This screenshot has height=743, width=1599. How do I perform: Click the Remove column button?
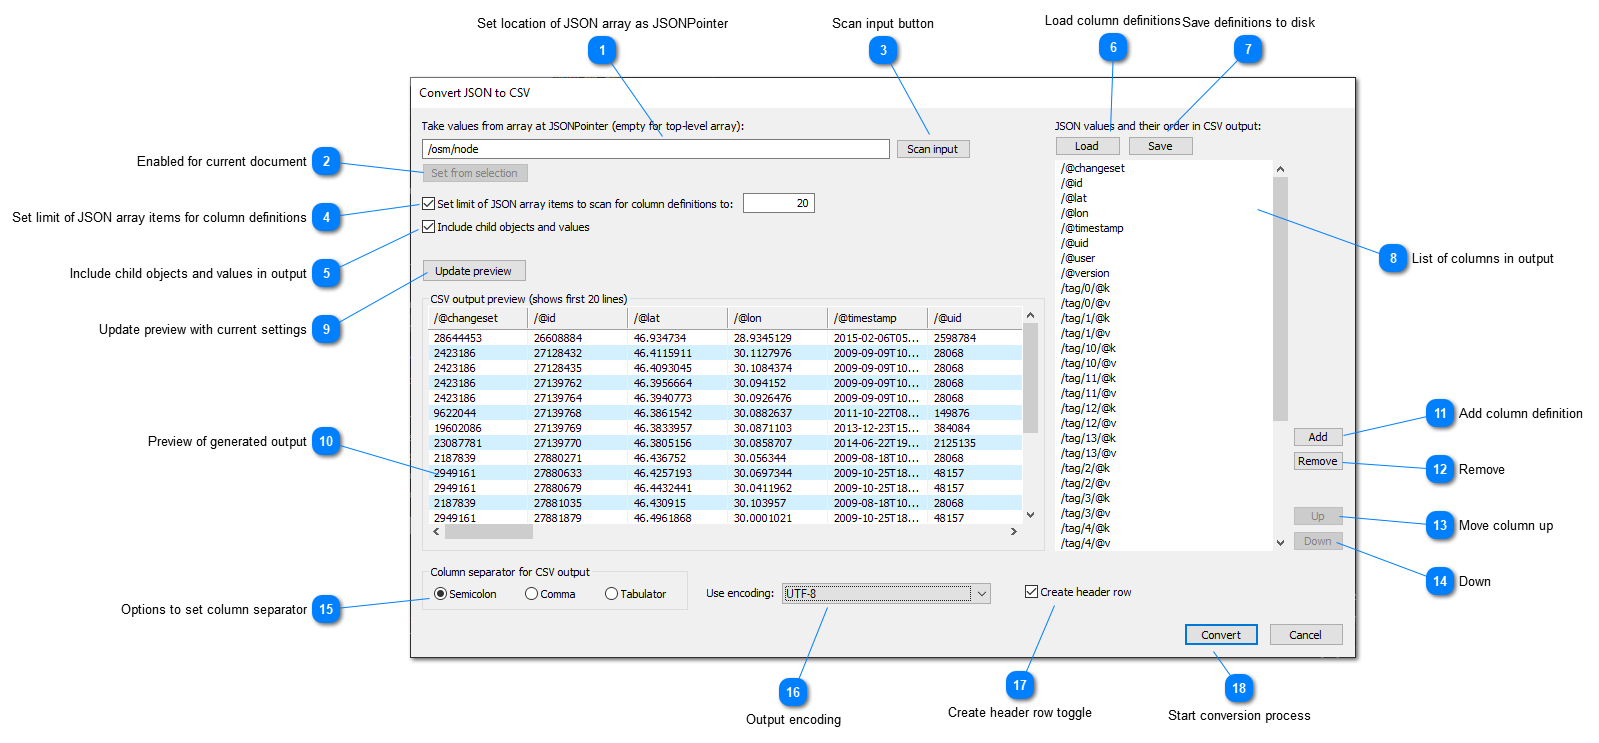click(x=1318, y=461)
